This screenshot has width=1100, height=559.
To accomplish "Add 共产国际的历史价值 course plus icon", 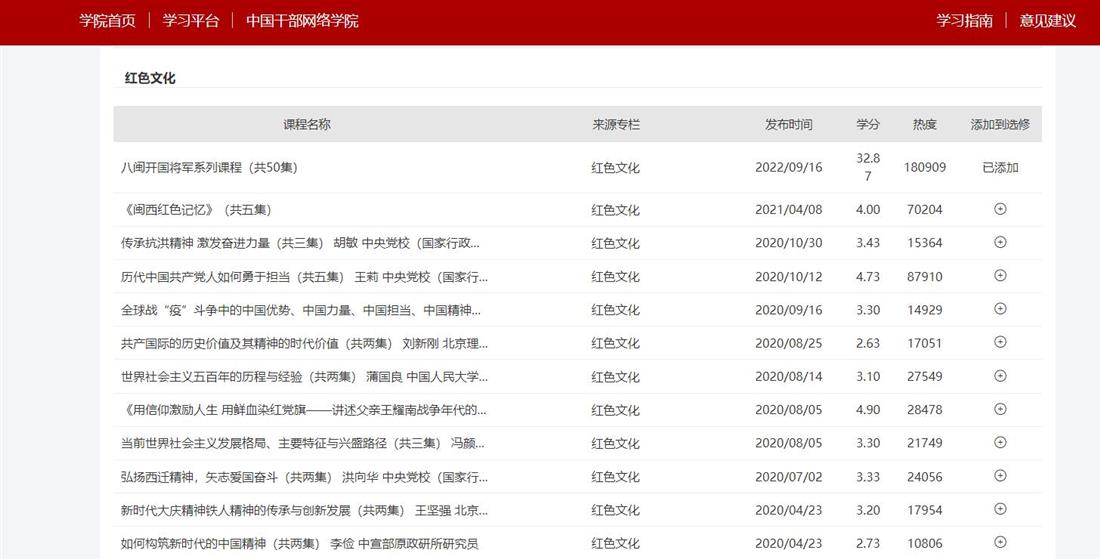I will click(1000, 342).
